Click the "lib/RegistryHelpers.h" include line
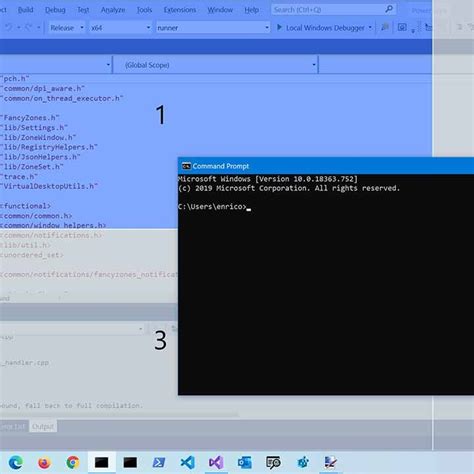This screenshot has width=474, height=474. pyautogui.click(x=49, y=147)
